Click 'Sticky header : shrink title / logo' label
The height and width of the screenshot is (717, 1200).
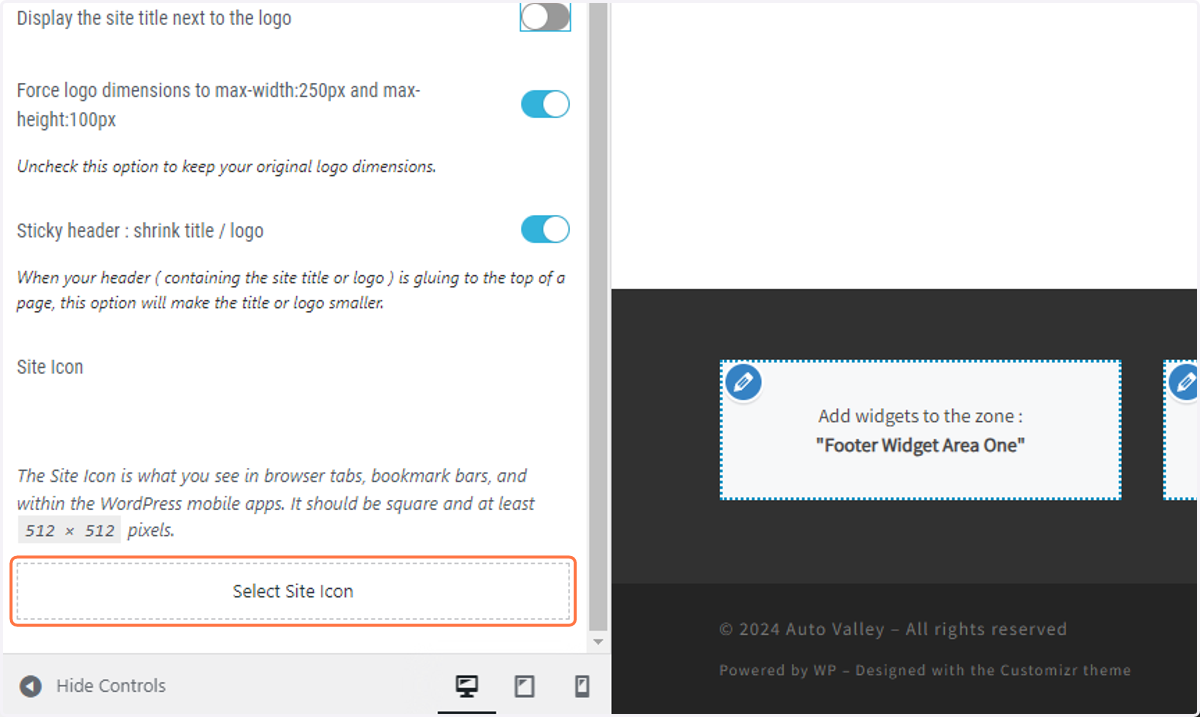140,230
